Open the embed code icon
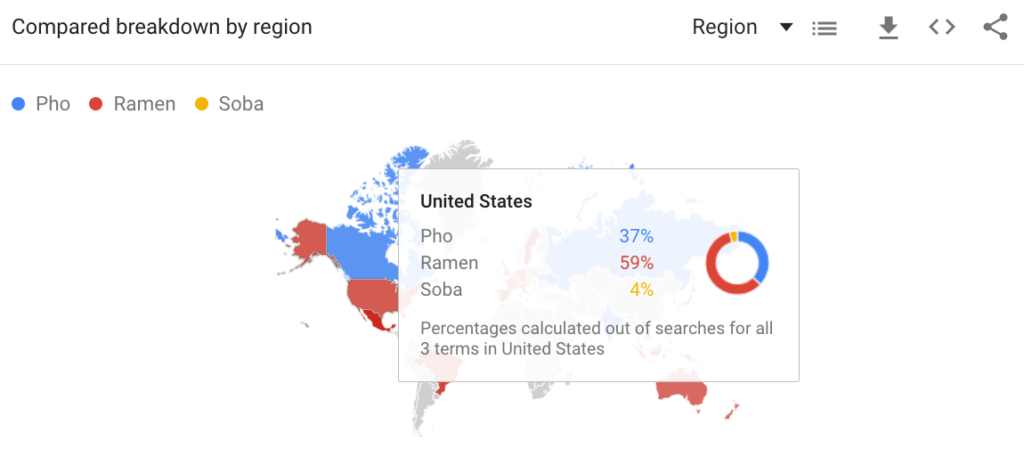 tap(941, 27)
